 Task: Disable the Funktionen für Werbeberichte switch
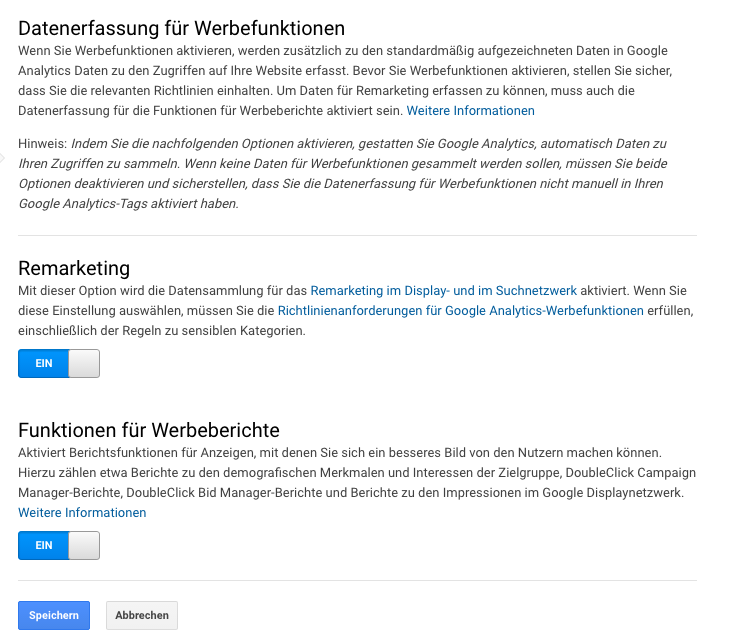pyautogui.click(x=59, y=546)
